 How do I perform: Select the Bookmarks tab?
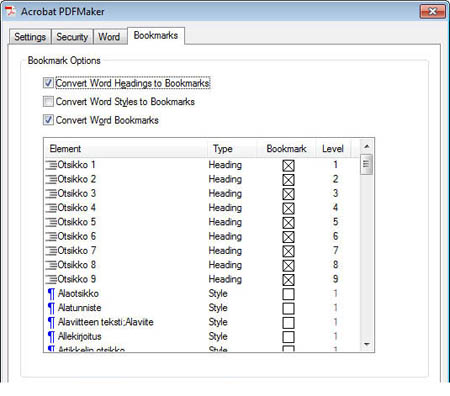click(x=156, y=35)
